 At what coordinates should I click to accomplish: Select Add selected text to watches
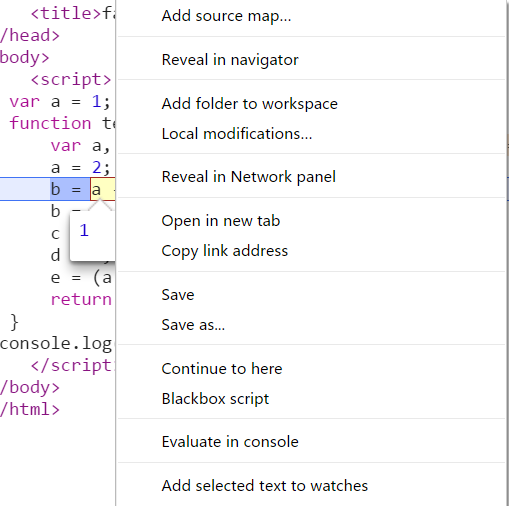(x=265, y=486)
